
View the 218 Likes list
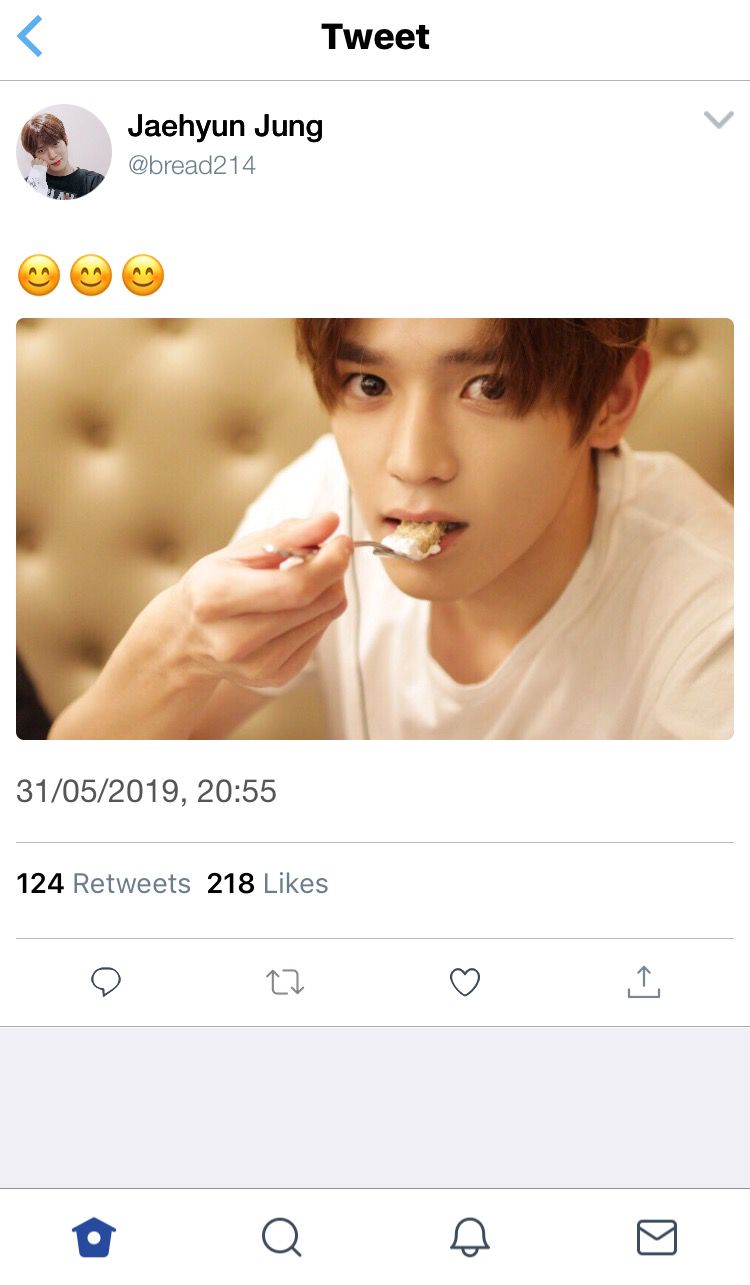tap(267, 884)
